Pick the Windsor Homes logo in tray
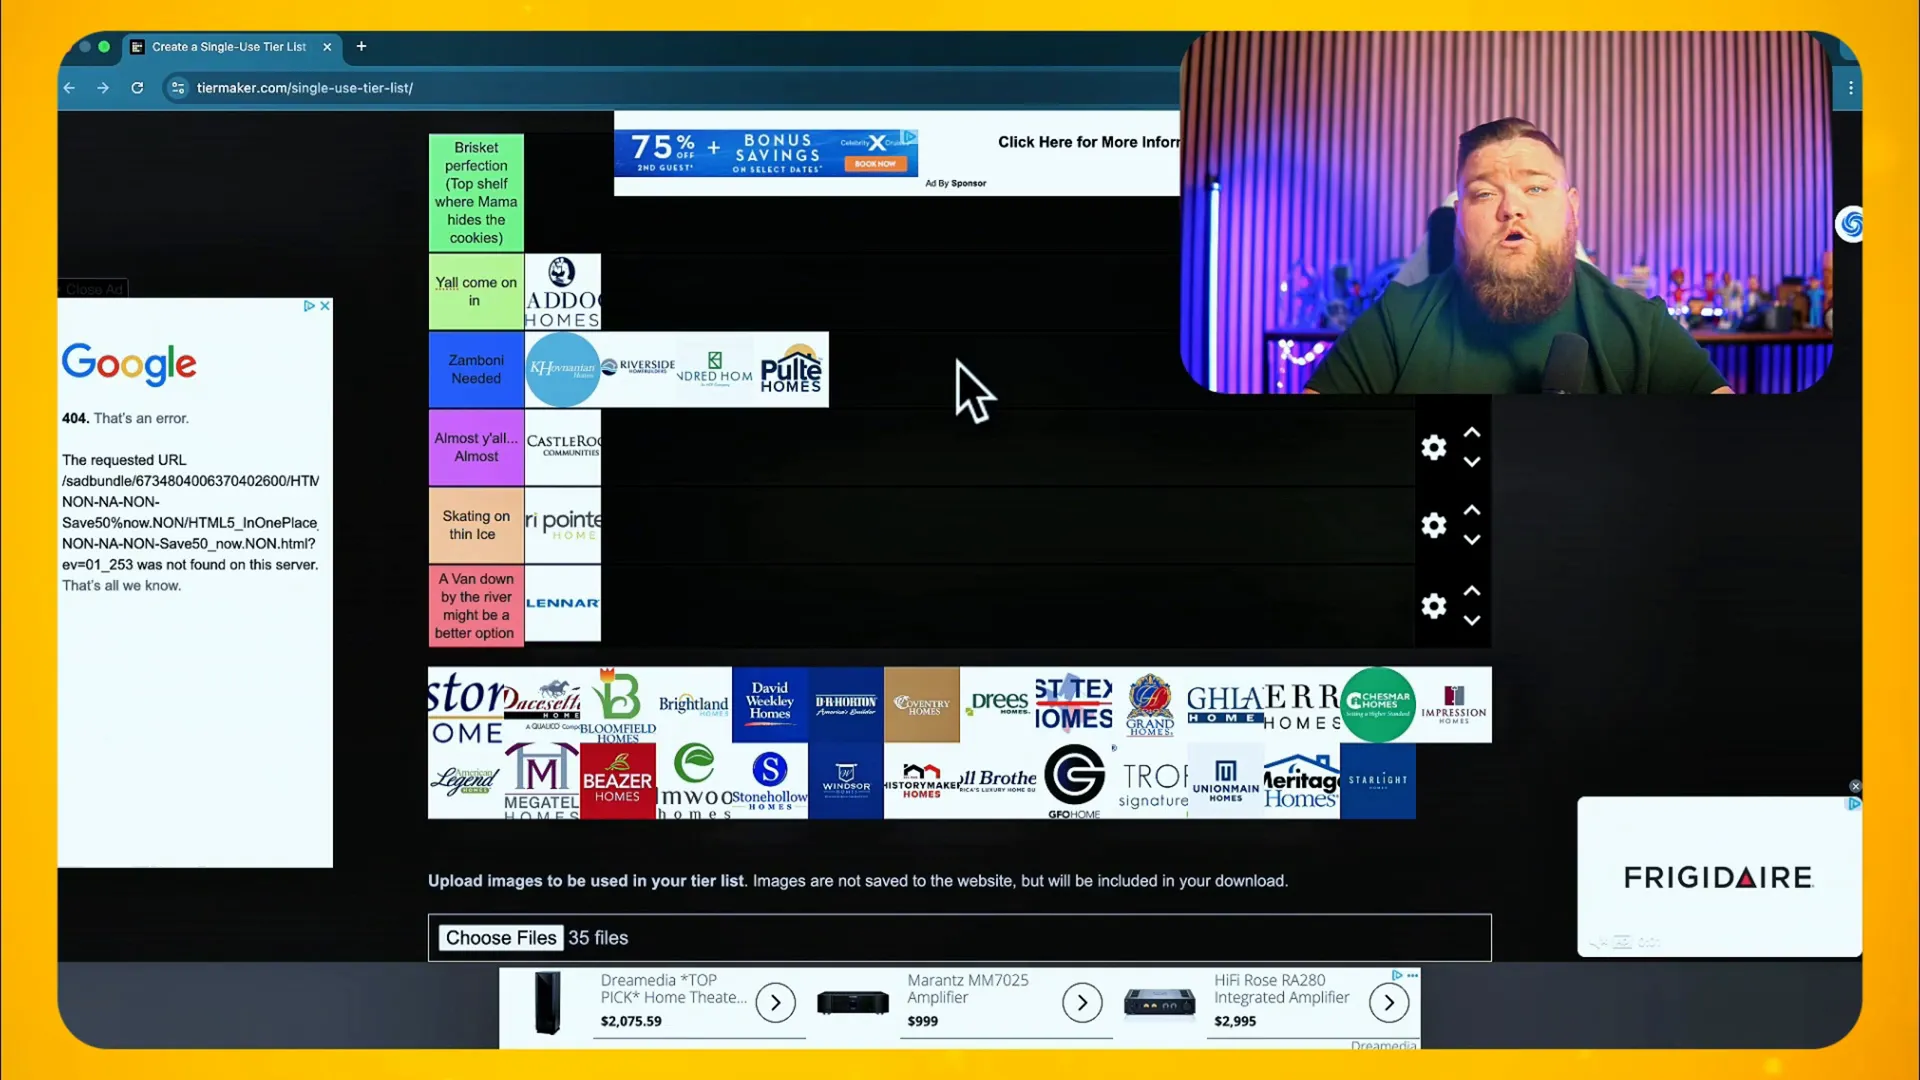1920x1080 pixels. (x=846, y=781)
